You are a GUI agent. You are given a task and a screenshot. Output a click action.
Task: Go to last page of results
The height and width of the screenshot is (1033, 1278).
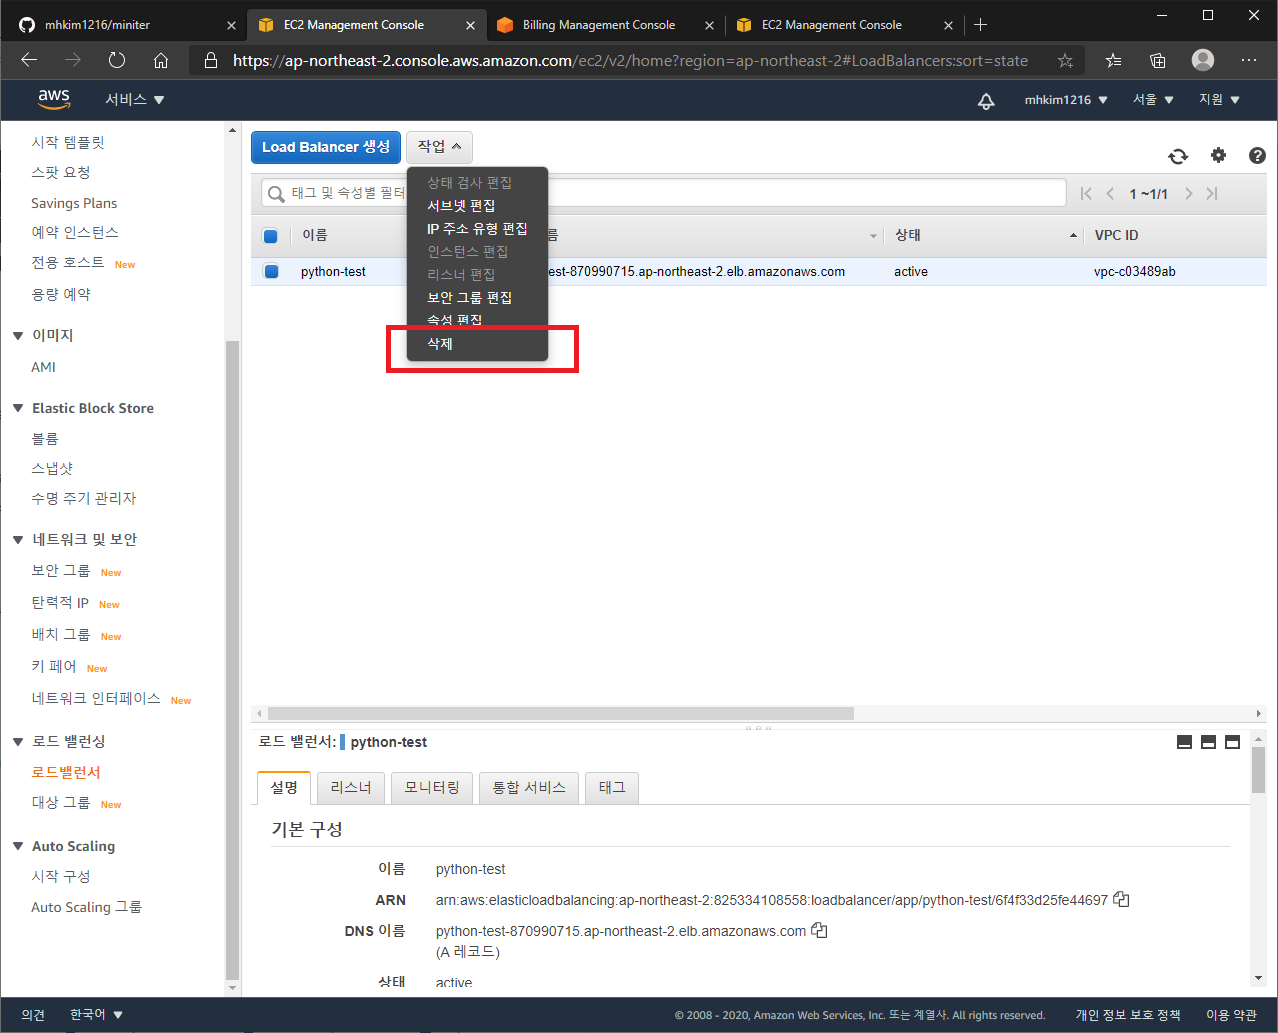[1212, 194]
